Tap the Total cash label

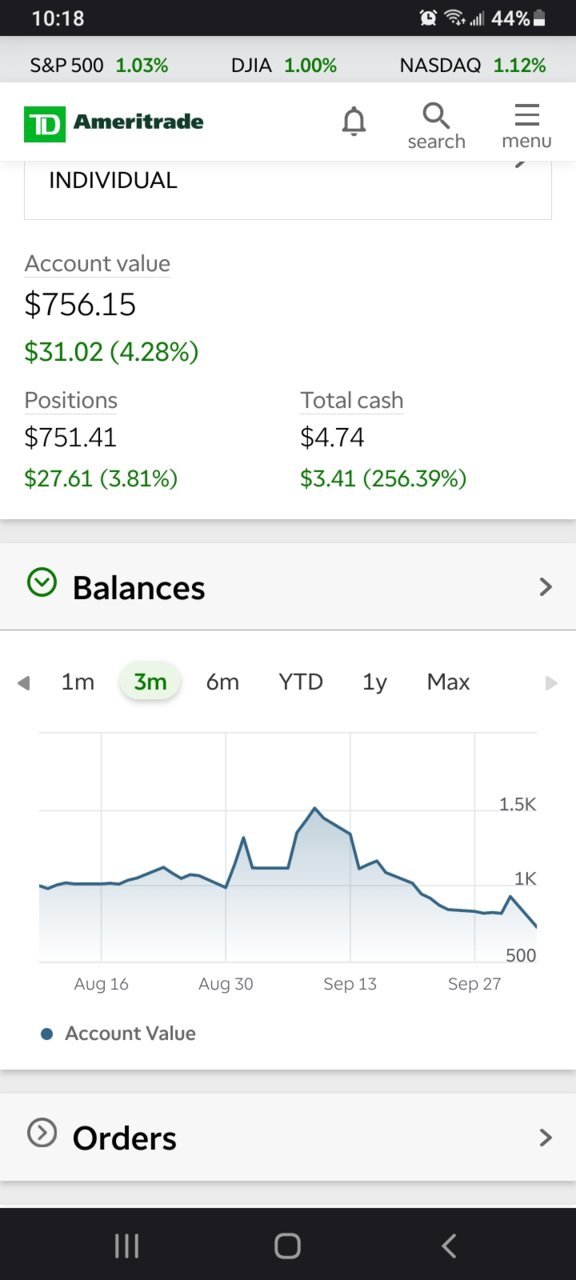352,400
